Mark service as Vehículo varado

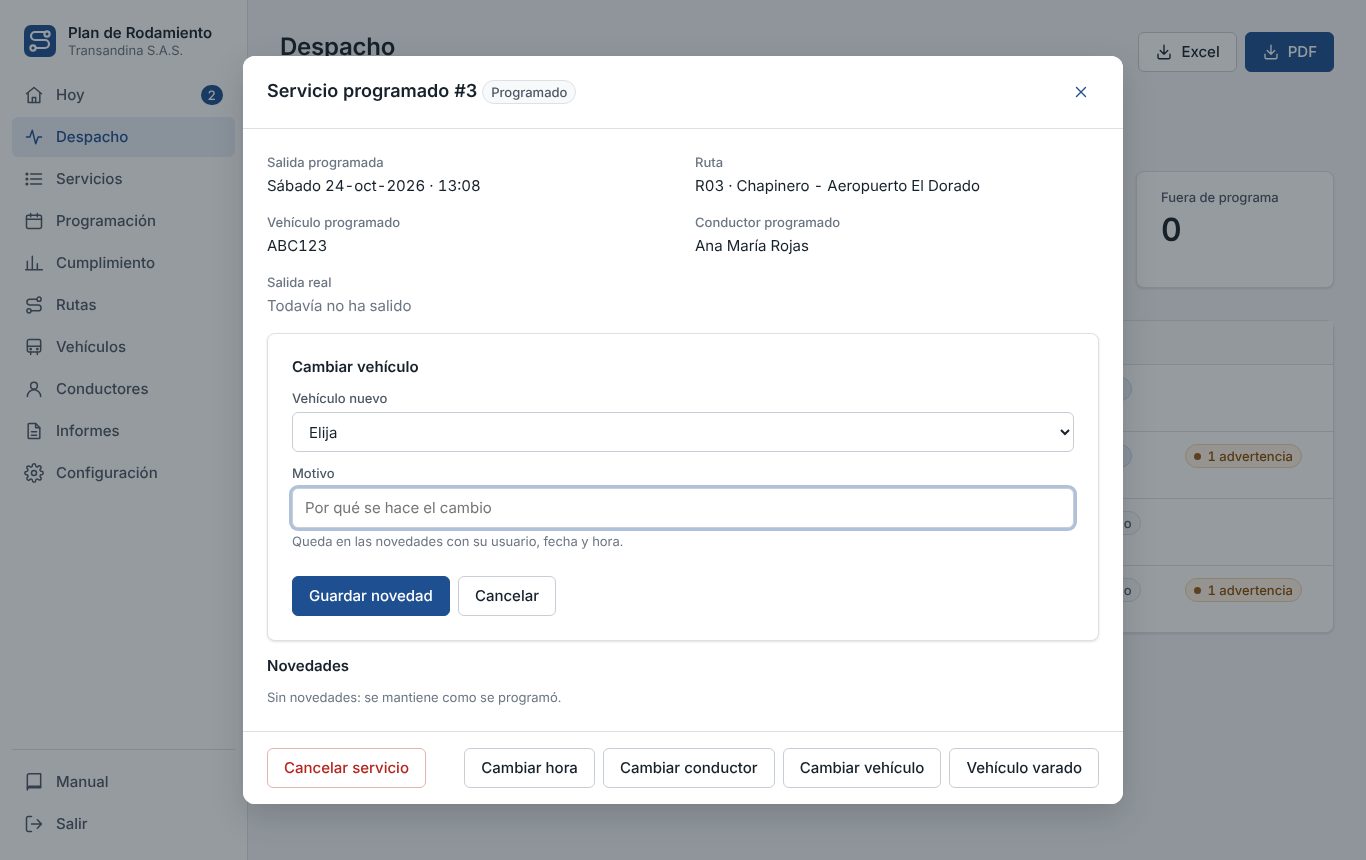pos(1024,768)
